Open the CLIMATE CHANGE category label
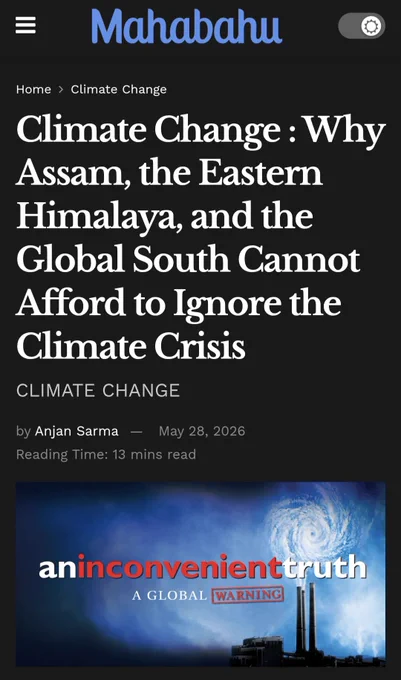 tap(98, 390)
